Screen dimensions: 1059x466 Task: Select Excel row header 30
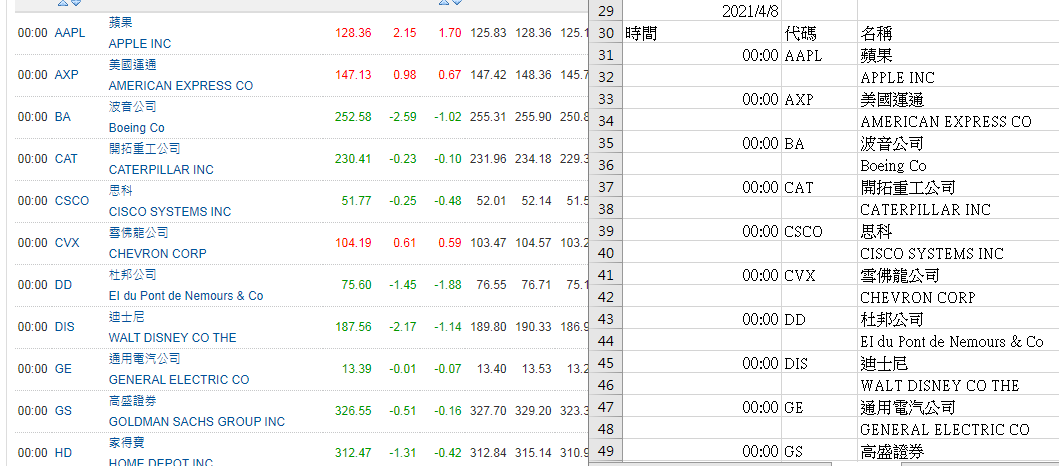pyautogui.click(x=606, y=33)
